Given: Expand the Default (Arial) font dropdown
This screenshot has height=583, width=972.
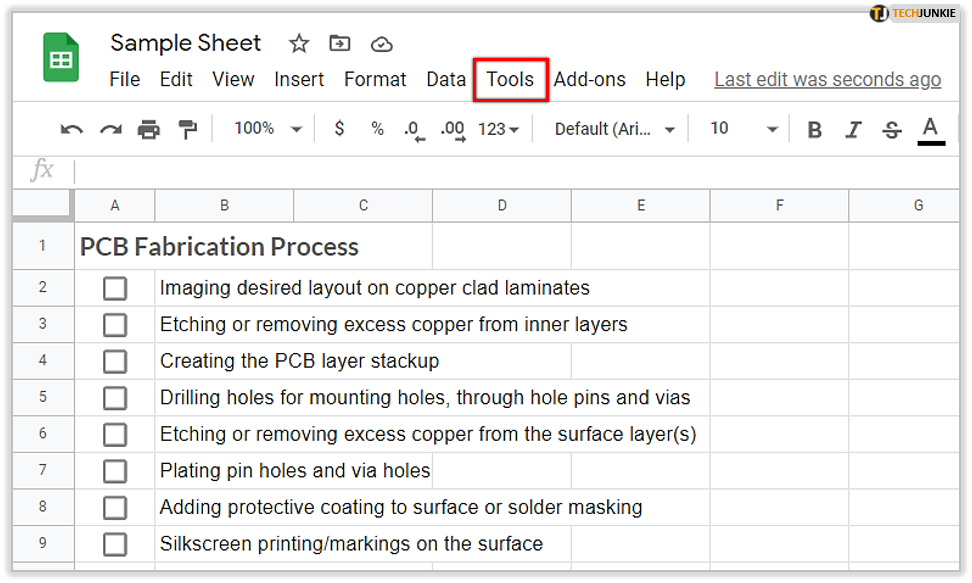Looking at the screenshot, I should (x=615, y=129).
